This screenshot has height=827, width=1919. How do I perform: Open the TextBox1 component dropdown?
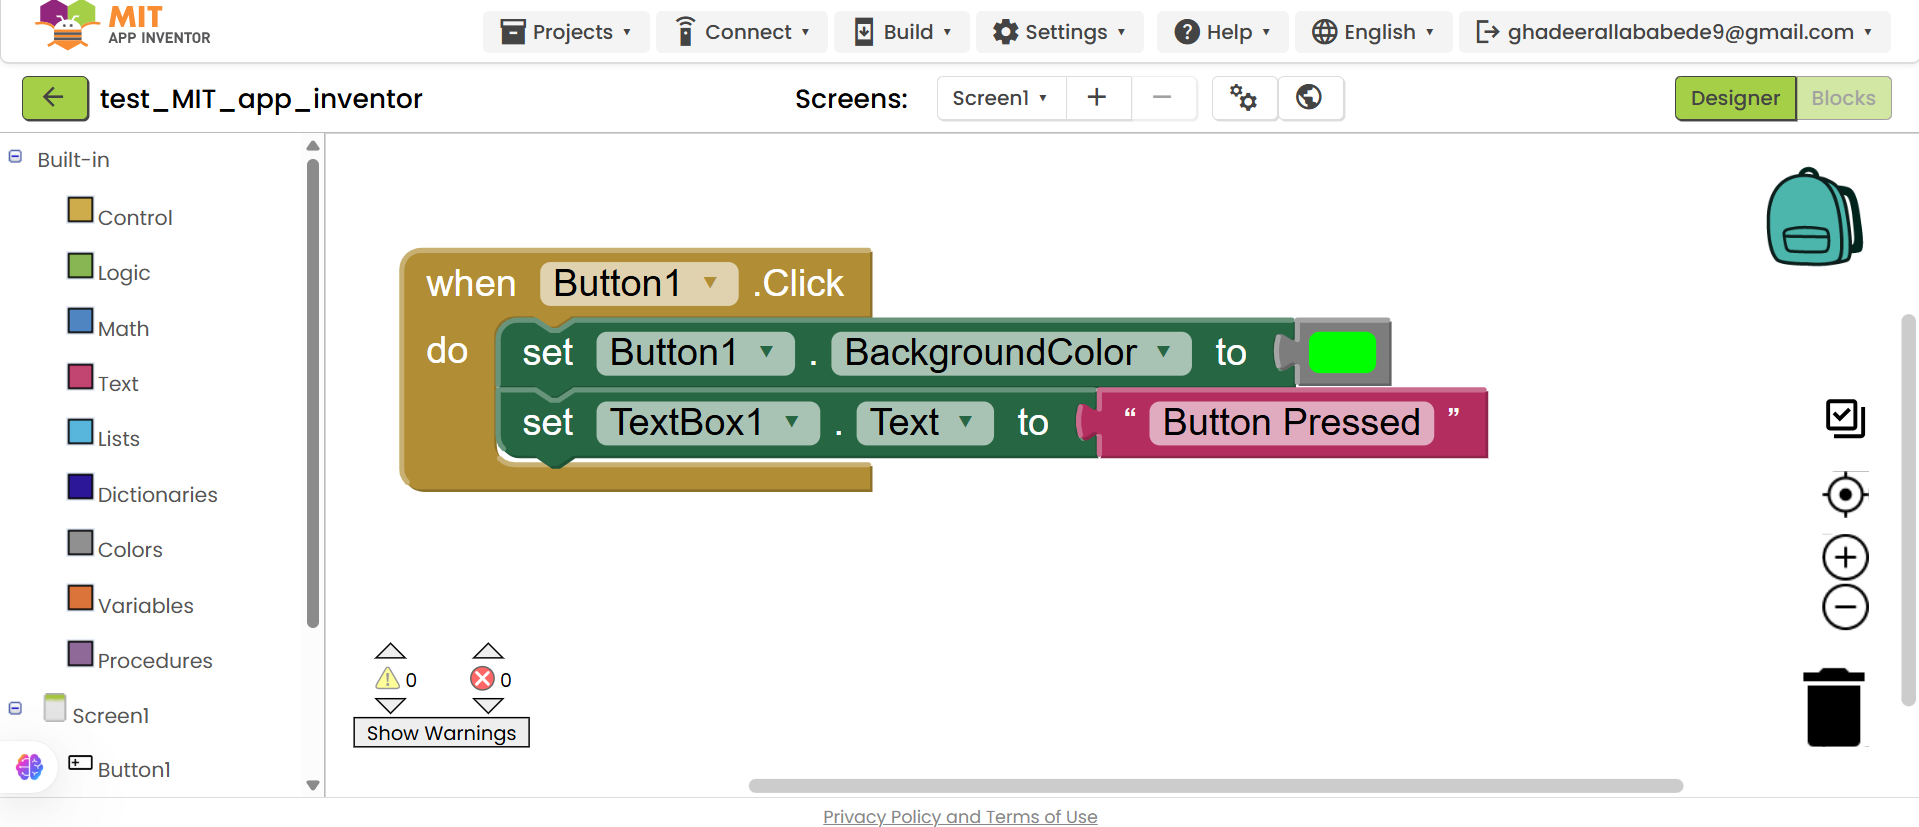(708, 423)
